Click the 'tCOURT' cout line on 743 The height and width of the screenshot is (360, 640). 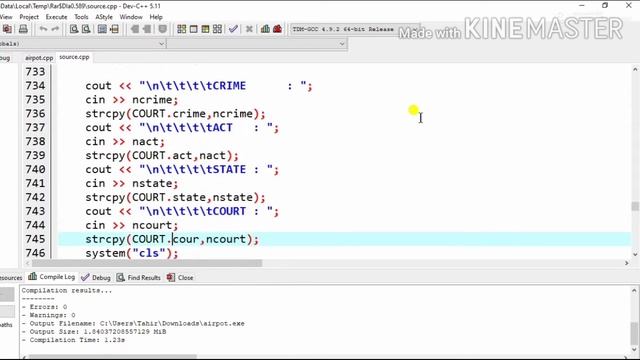coord(182,211)
